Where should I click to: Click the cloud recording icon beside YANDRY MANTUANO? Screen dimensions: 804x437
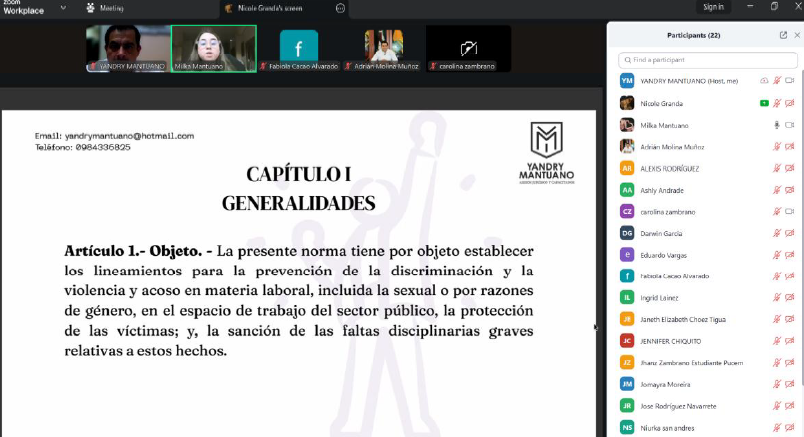[764, 80]
